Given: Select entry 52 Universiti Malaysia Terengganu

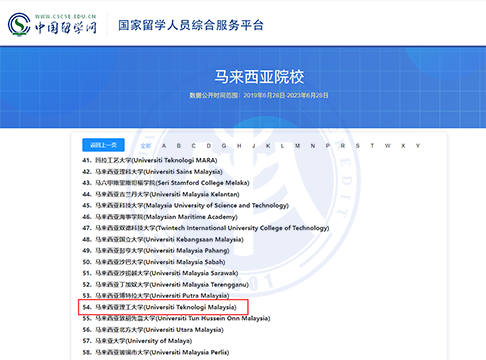Looking at the screenshot, I should tap(166, 285).
